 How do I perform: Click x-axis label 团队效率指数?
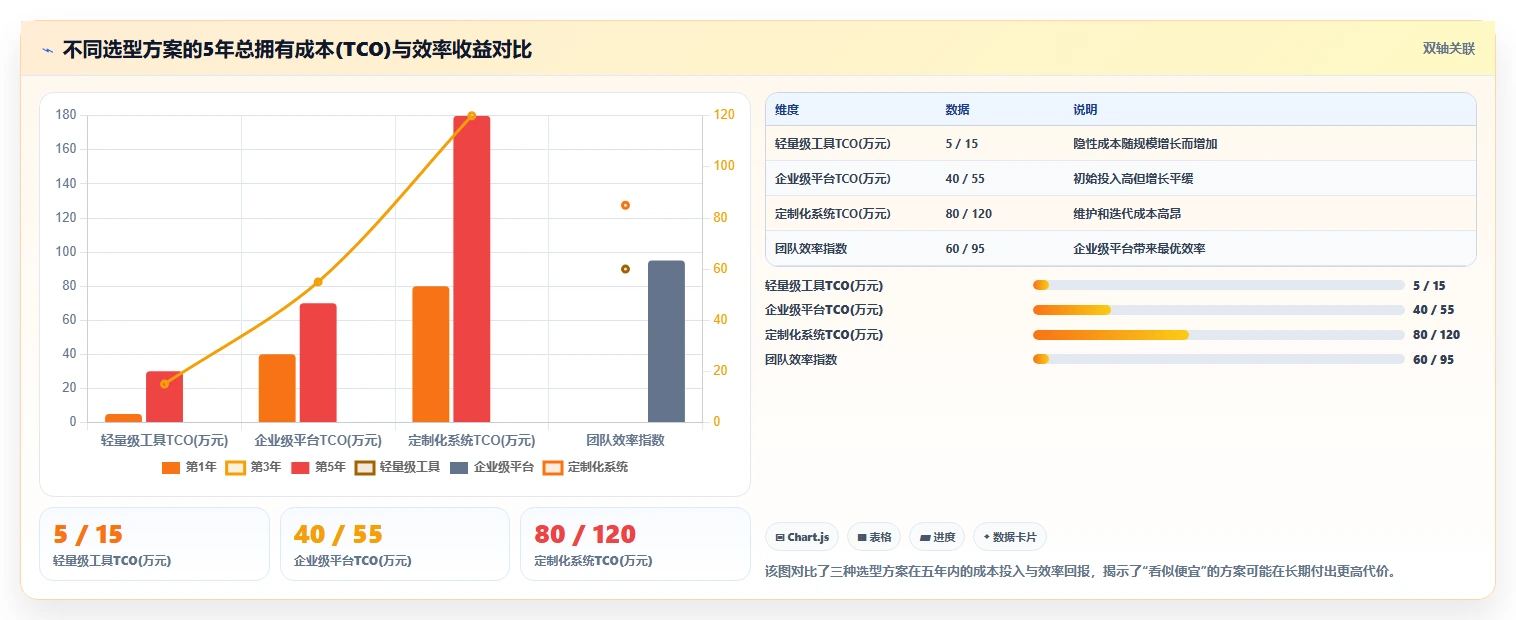click(x=625, y=440)
